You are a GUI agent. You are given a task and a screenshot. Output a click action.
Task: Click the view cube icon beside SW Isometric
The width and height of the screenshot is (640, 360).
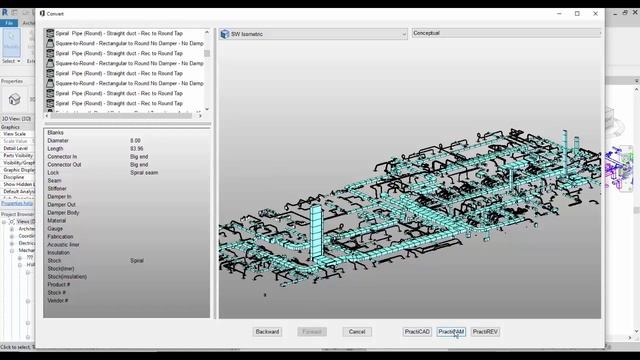pos(225,34)
